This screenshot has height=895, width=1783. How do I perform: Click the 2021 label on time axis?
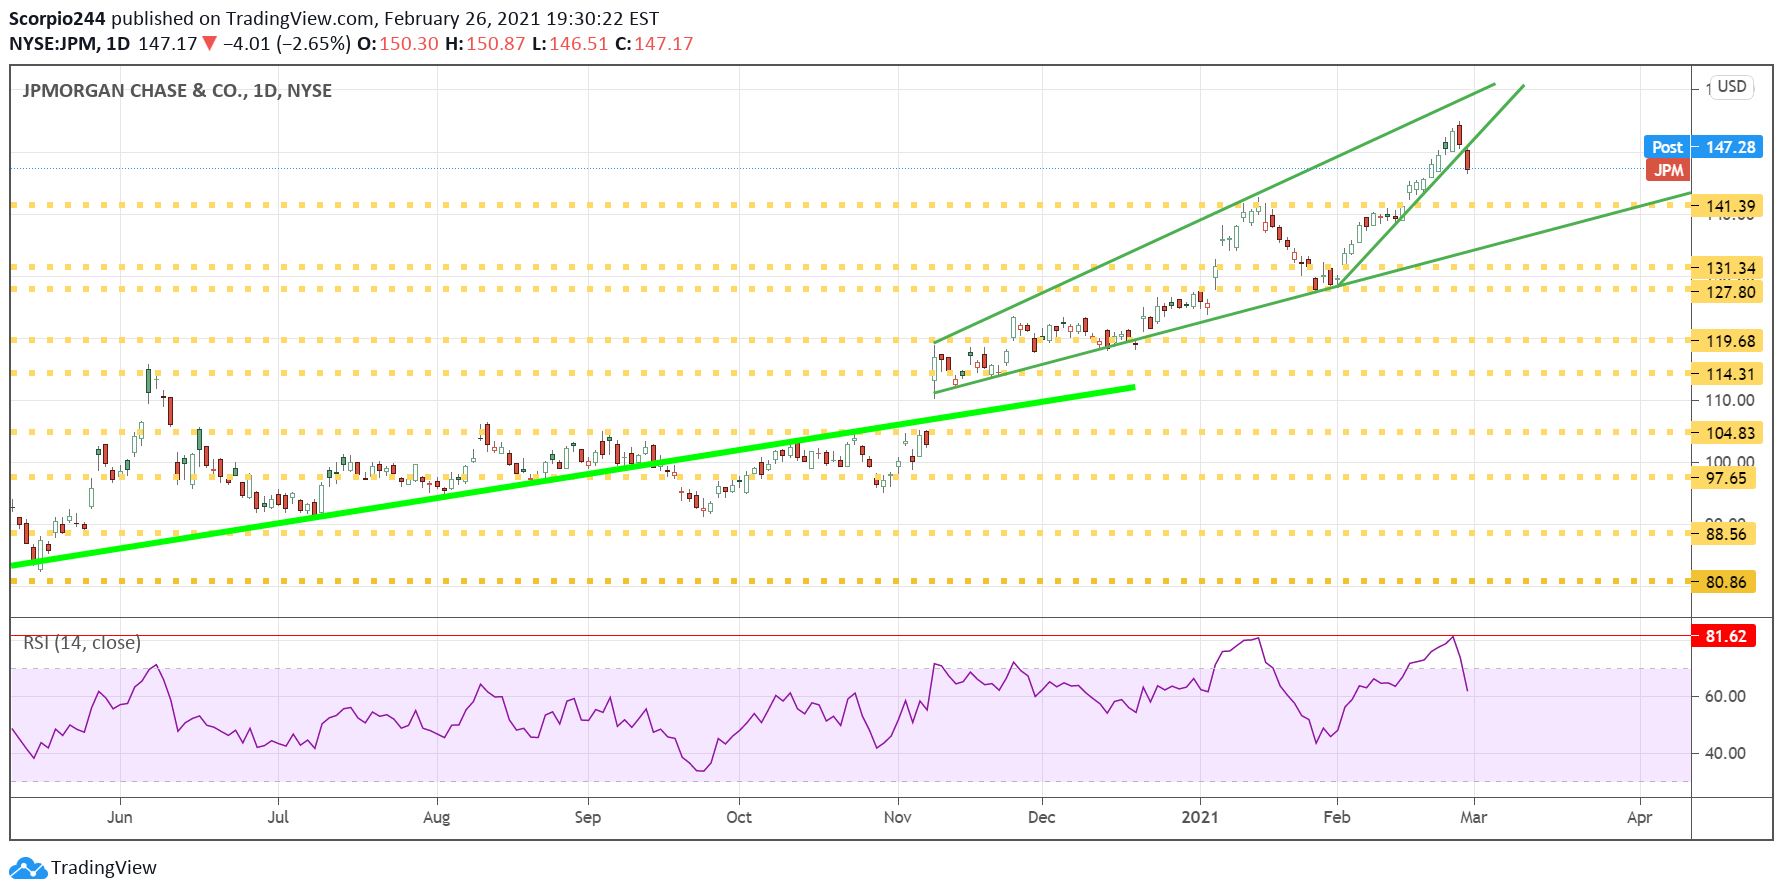1200,817
